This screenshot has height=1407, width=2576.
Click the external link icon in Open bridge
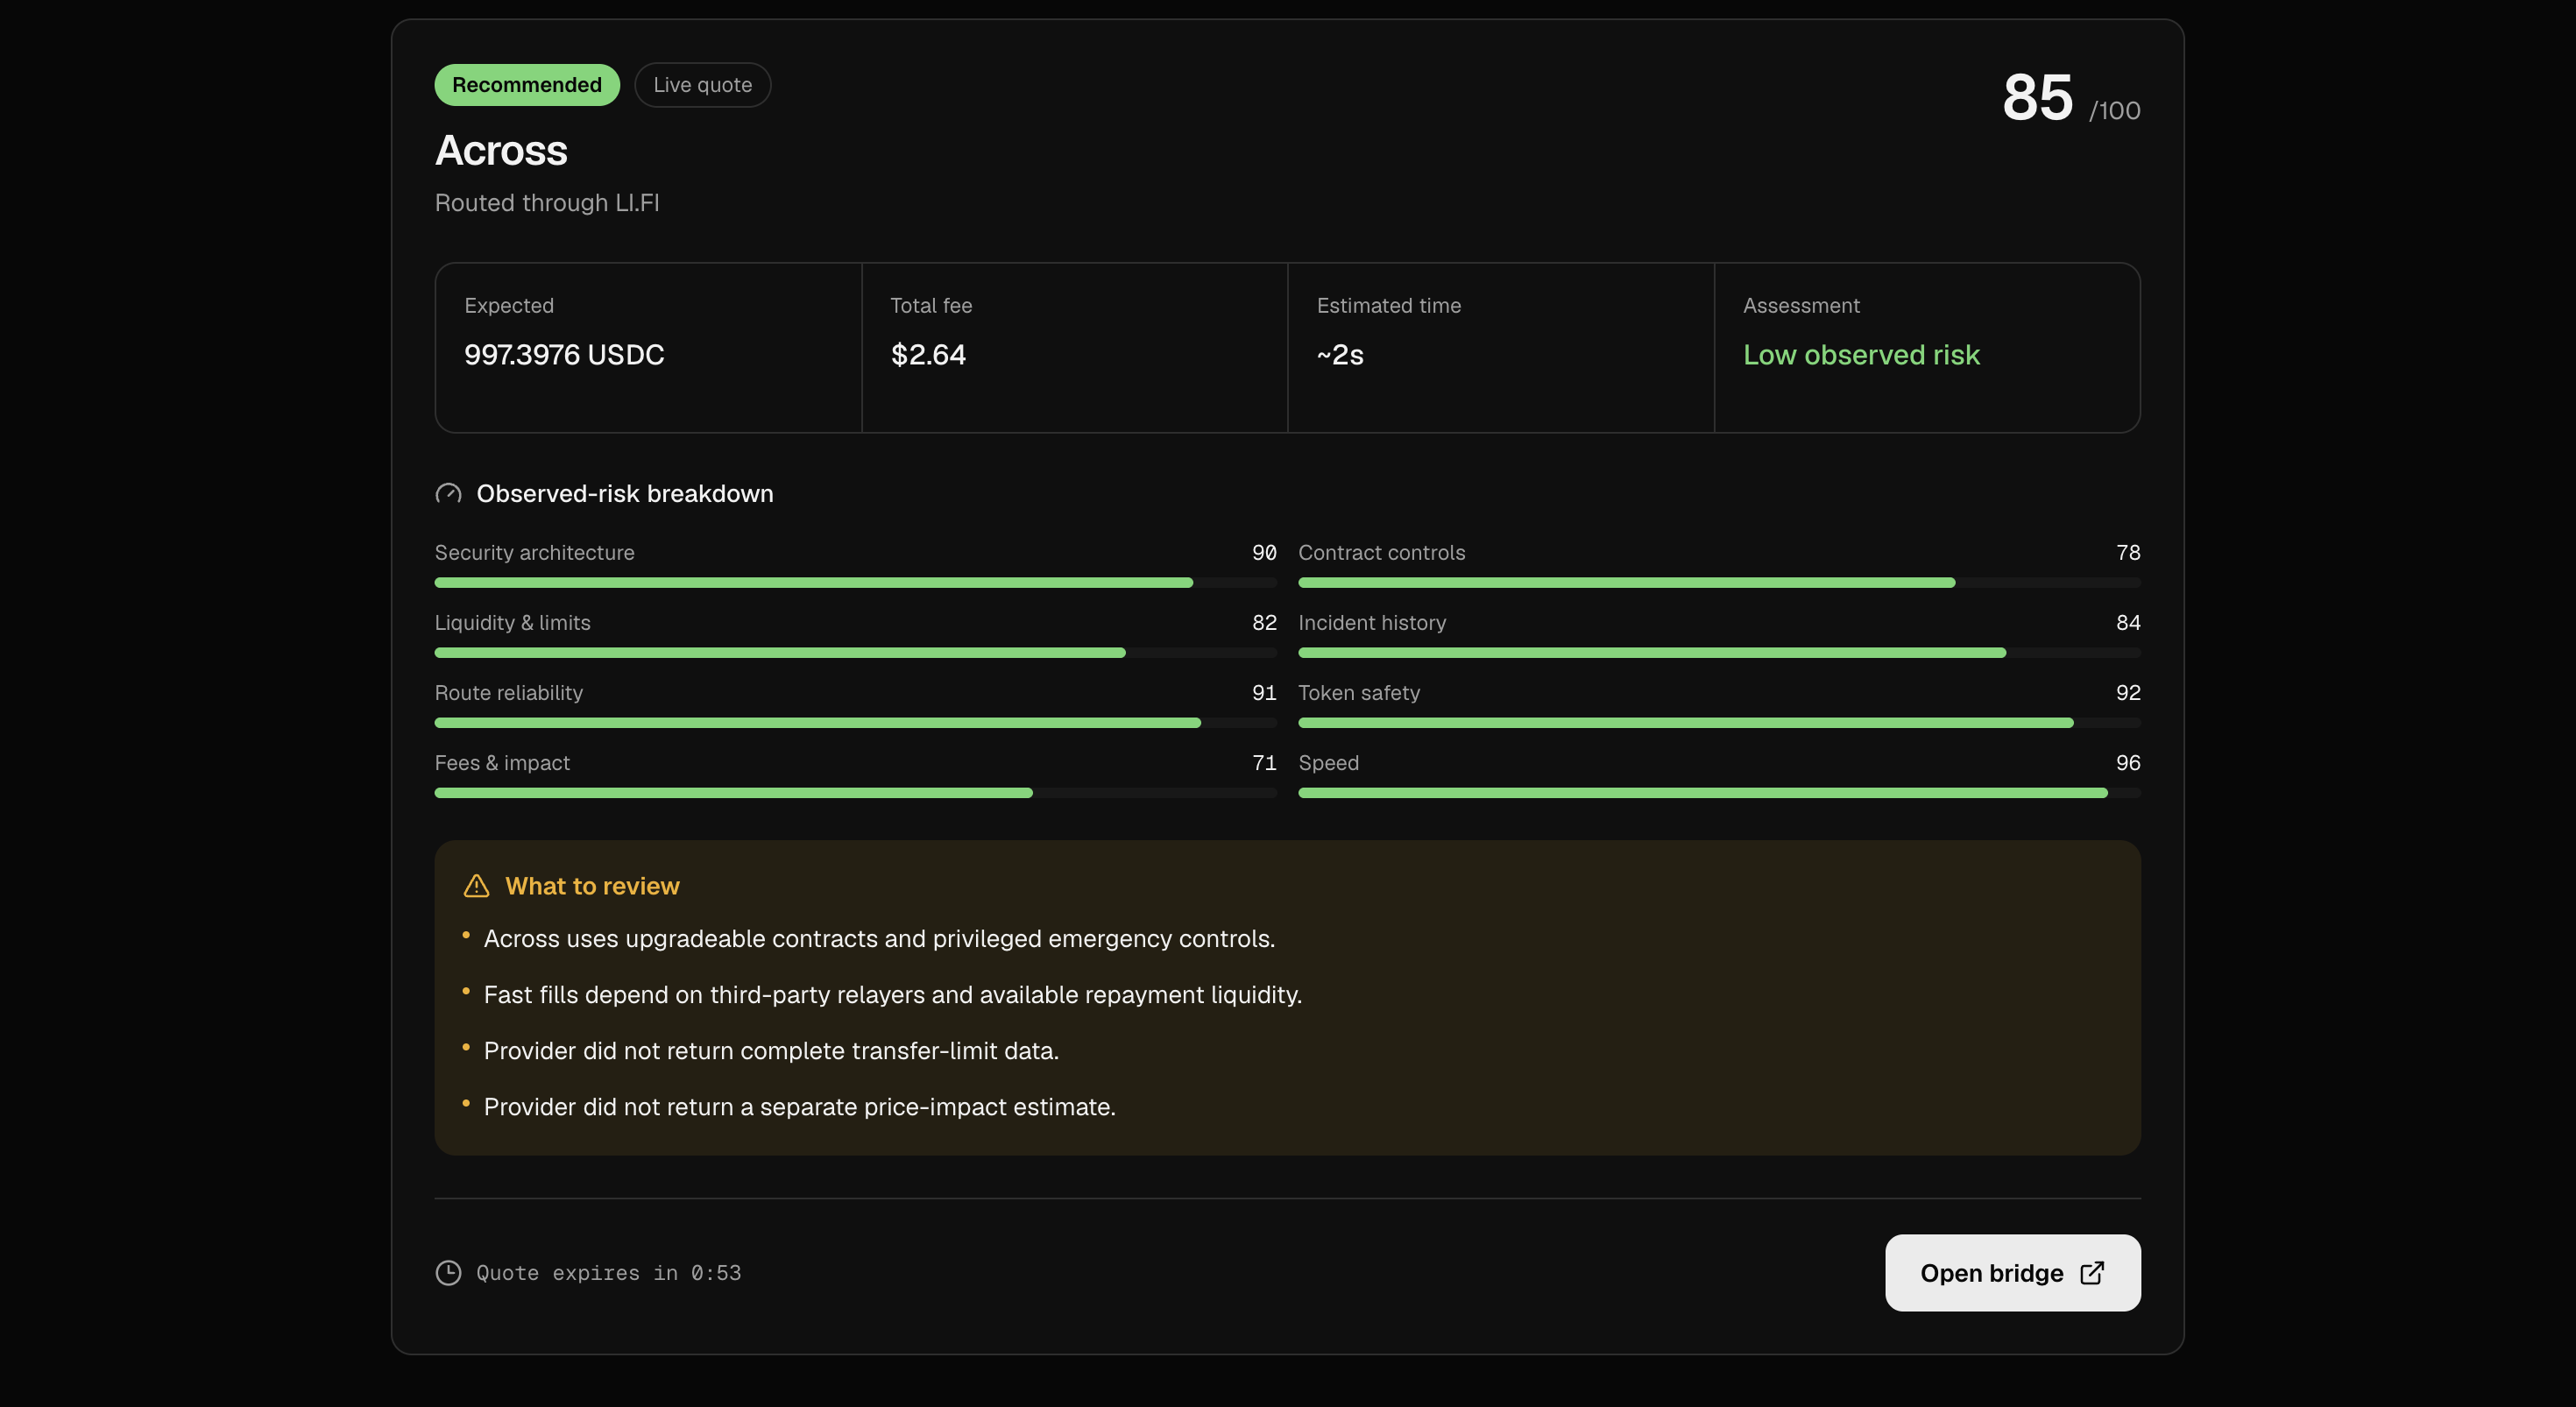[x=2092, y=1272]
